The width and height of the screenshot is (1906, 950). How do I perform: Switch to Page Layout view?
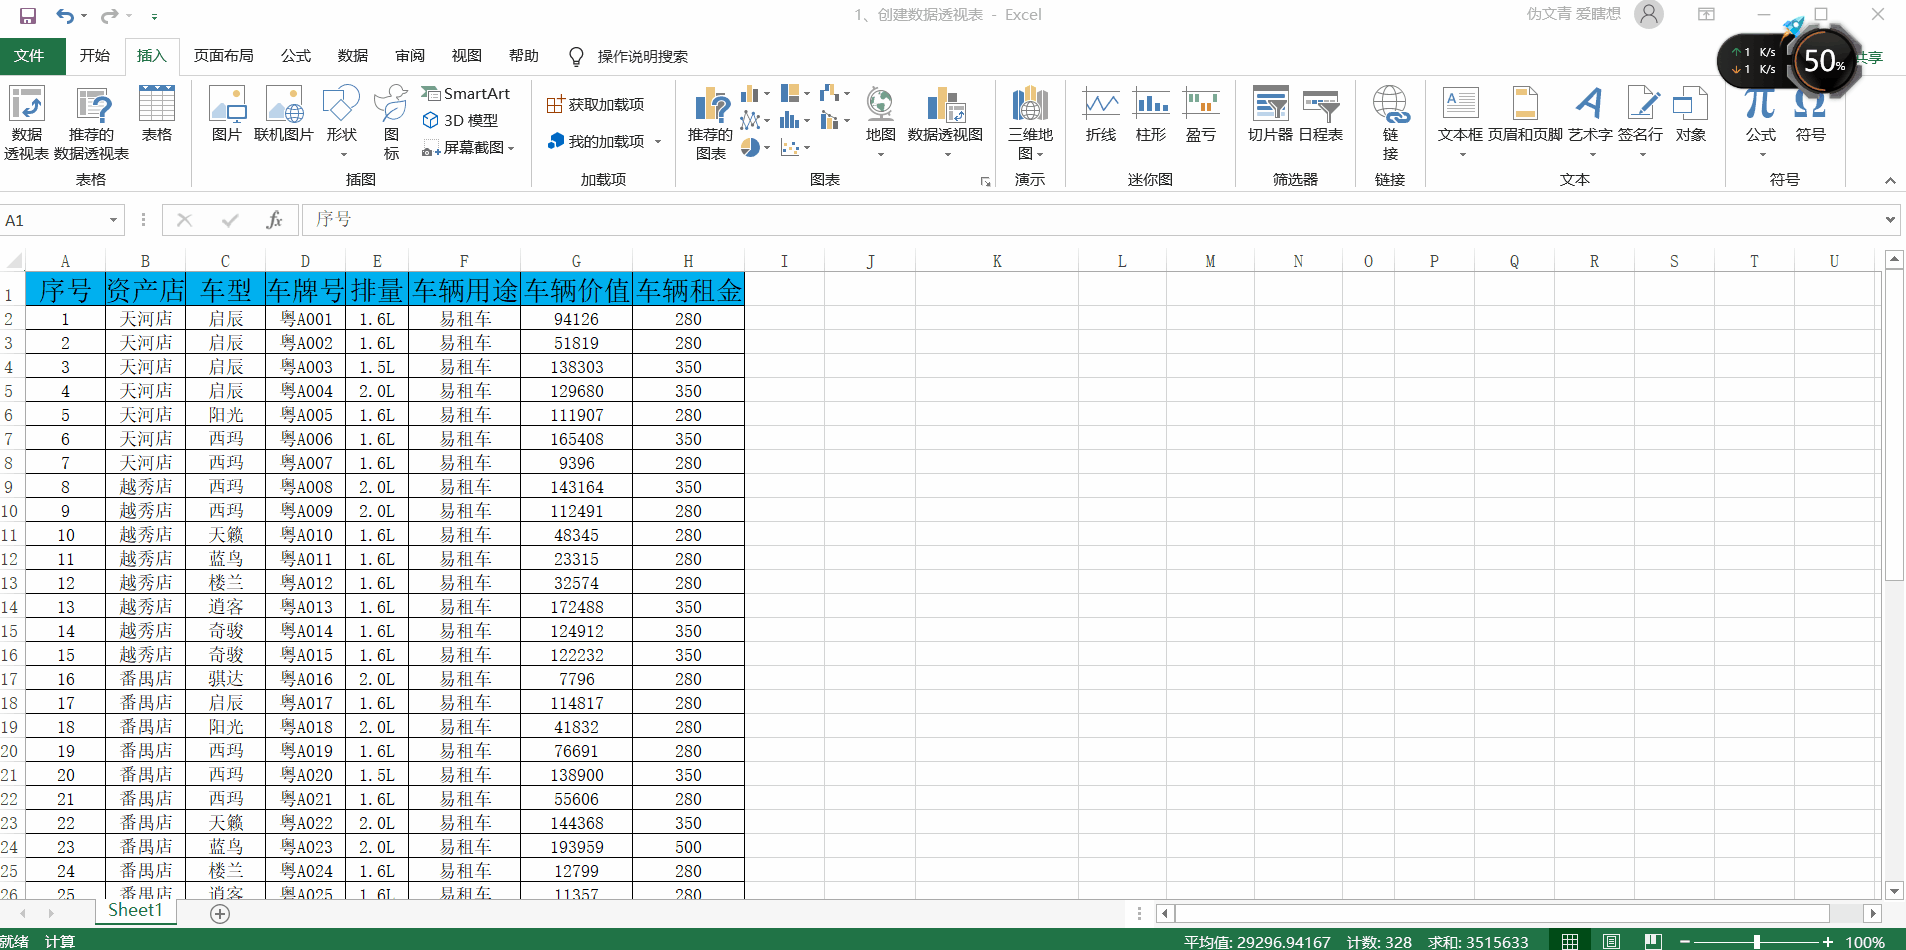coord(1611,941)
